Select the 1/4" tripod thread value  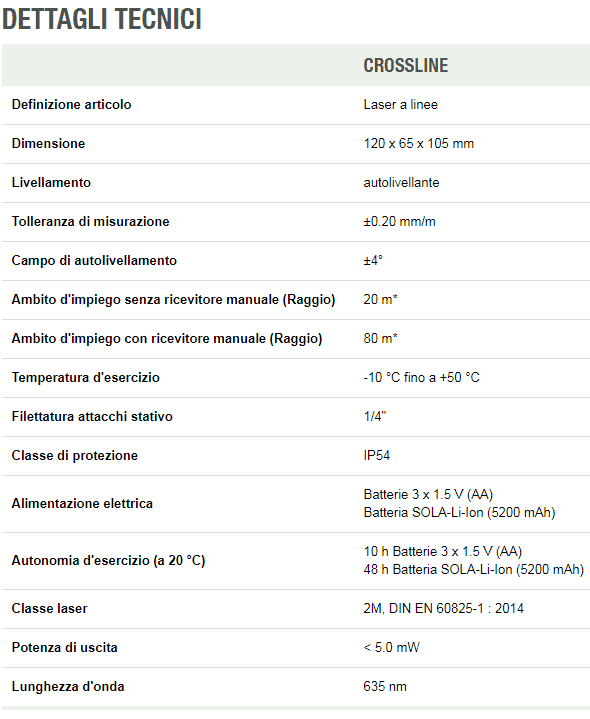coord(375,416)
